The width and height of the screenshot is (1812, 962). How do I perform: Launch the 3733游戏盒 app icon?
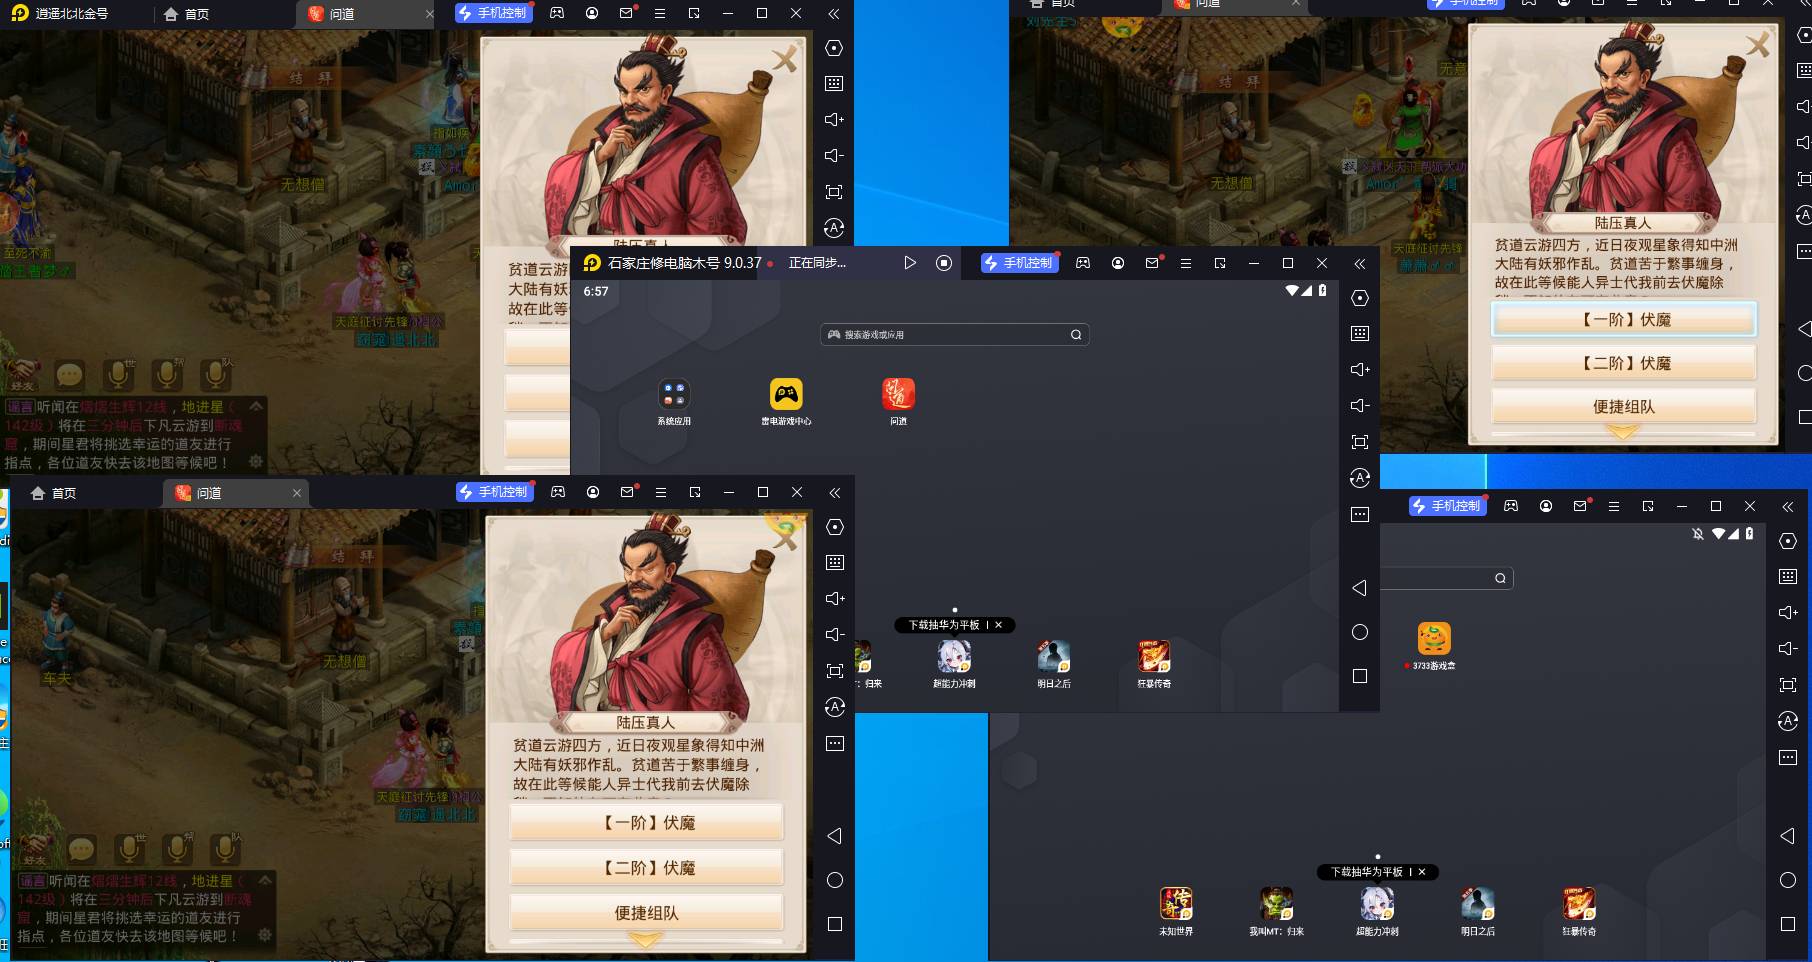tap(1433, 639)
